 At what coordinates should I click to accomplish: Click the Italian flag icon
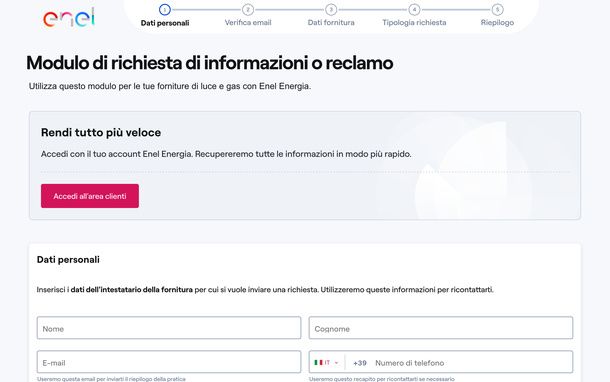click(x=319, y=363)
